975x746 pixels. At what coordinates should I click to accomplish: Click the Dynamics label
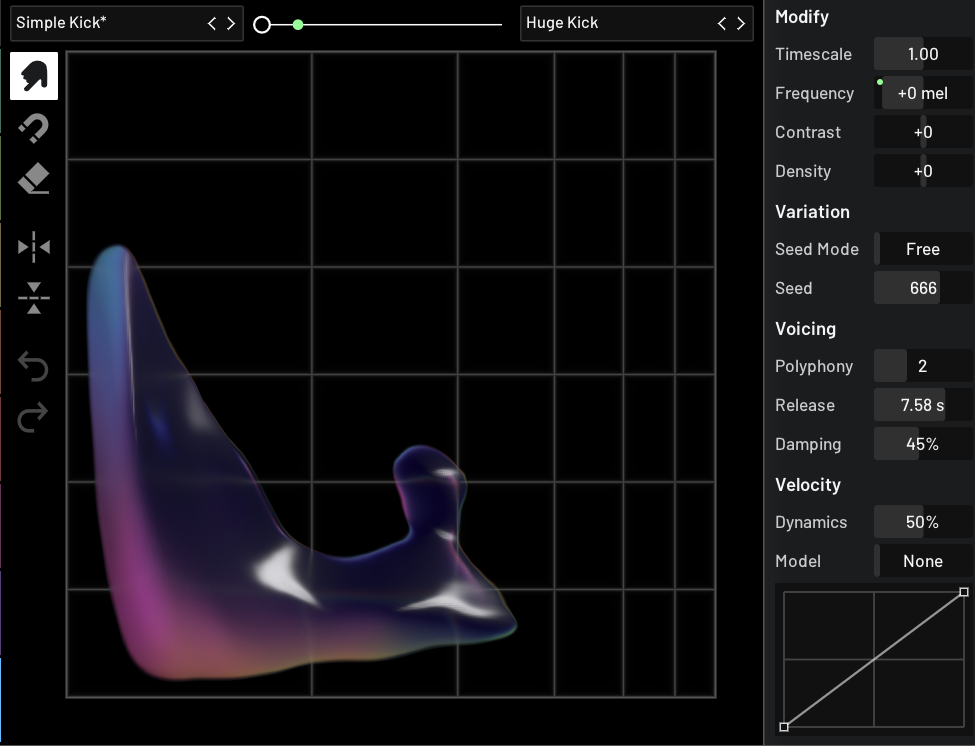click(811, 523)
